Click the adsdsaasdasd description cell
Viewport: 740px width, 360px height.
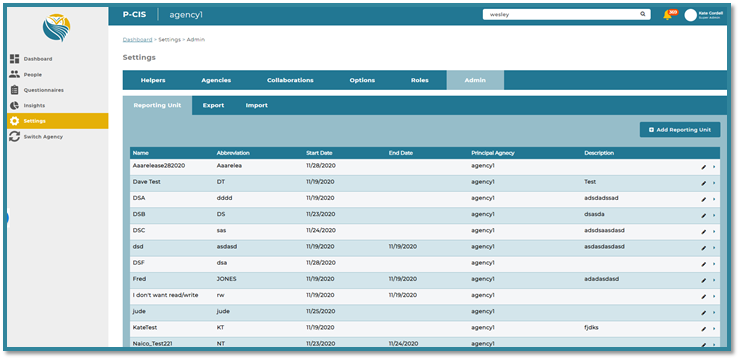(604, 231)
